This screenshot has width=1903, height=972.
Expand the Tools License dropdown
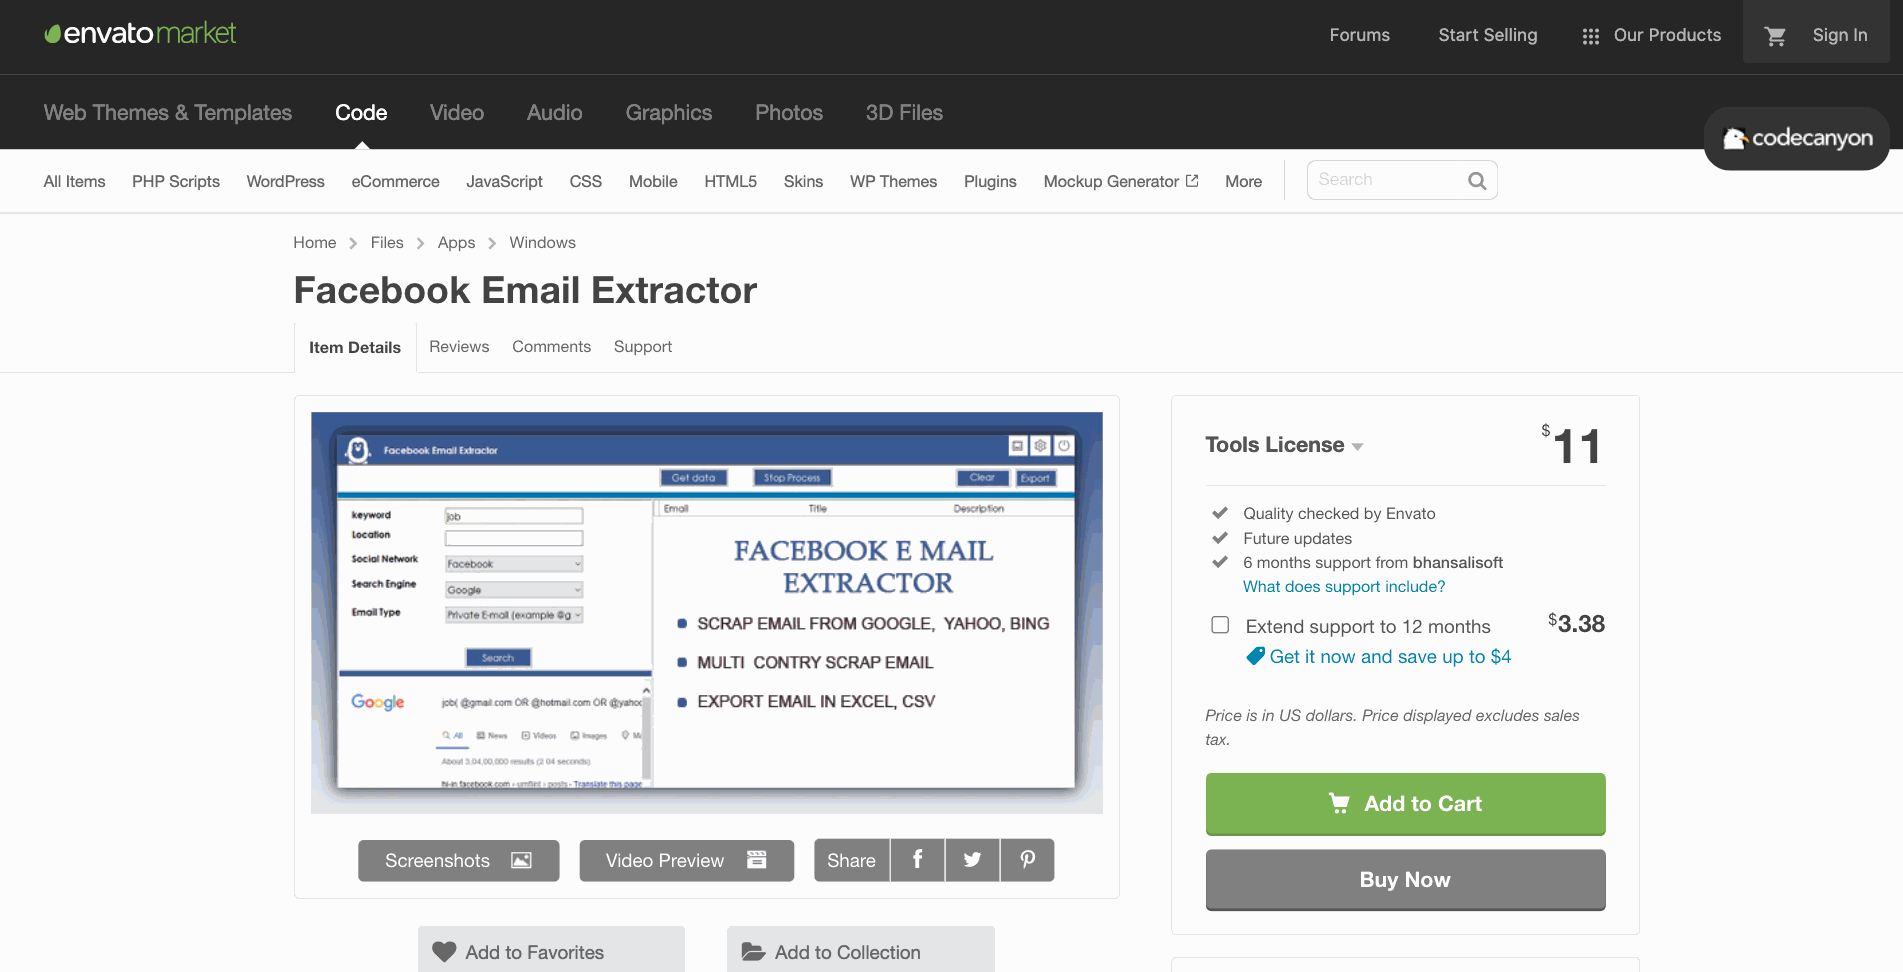tap(1358, 446)
